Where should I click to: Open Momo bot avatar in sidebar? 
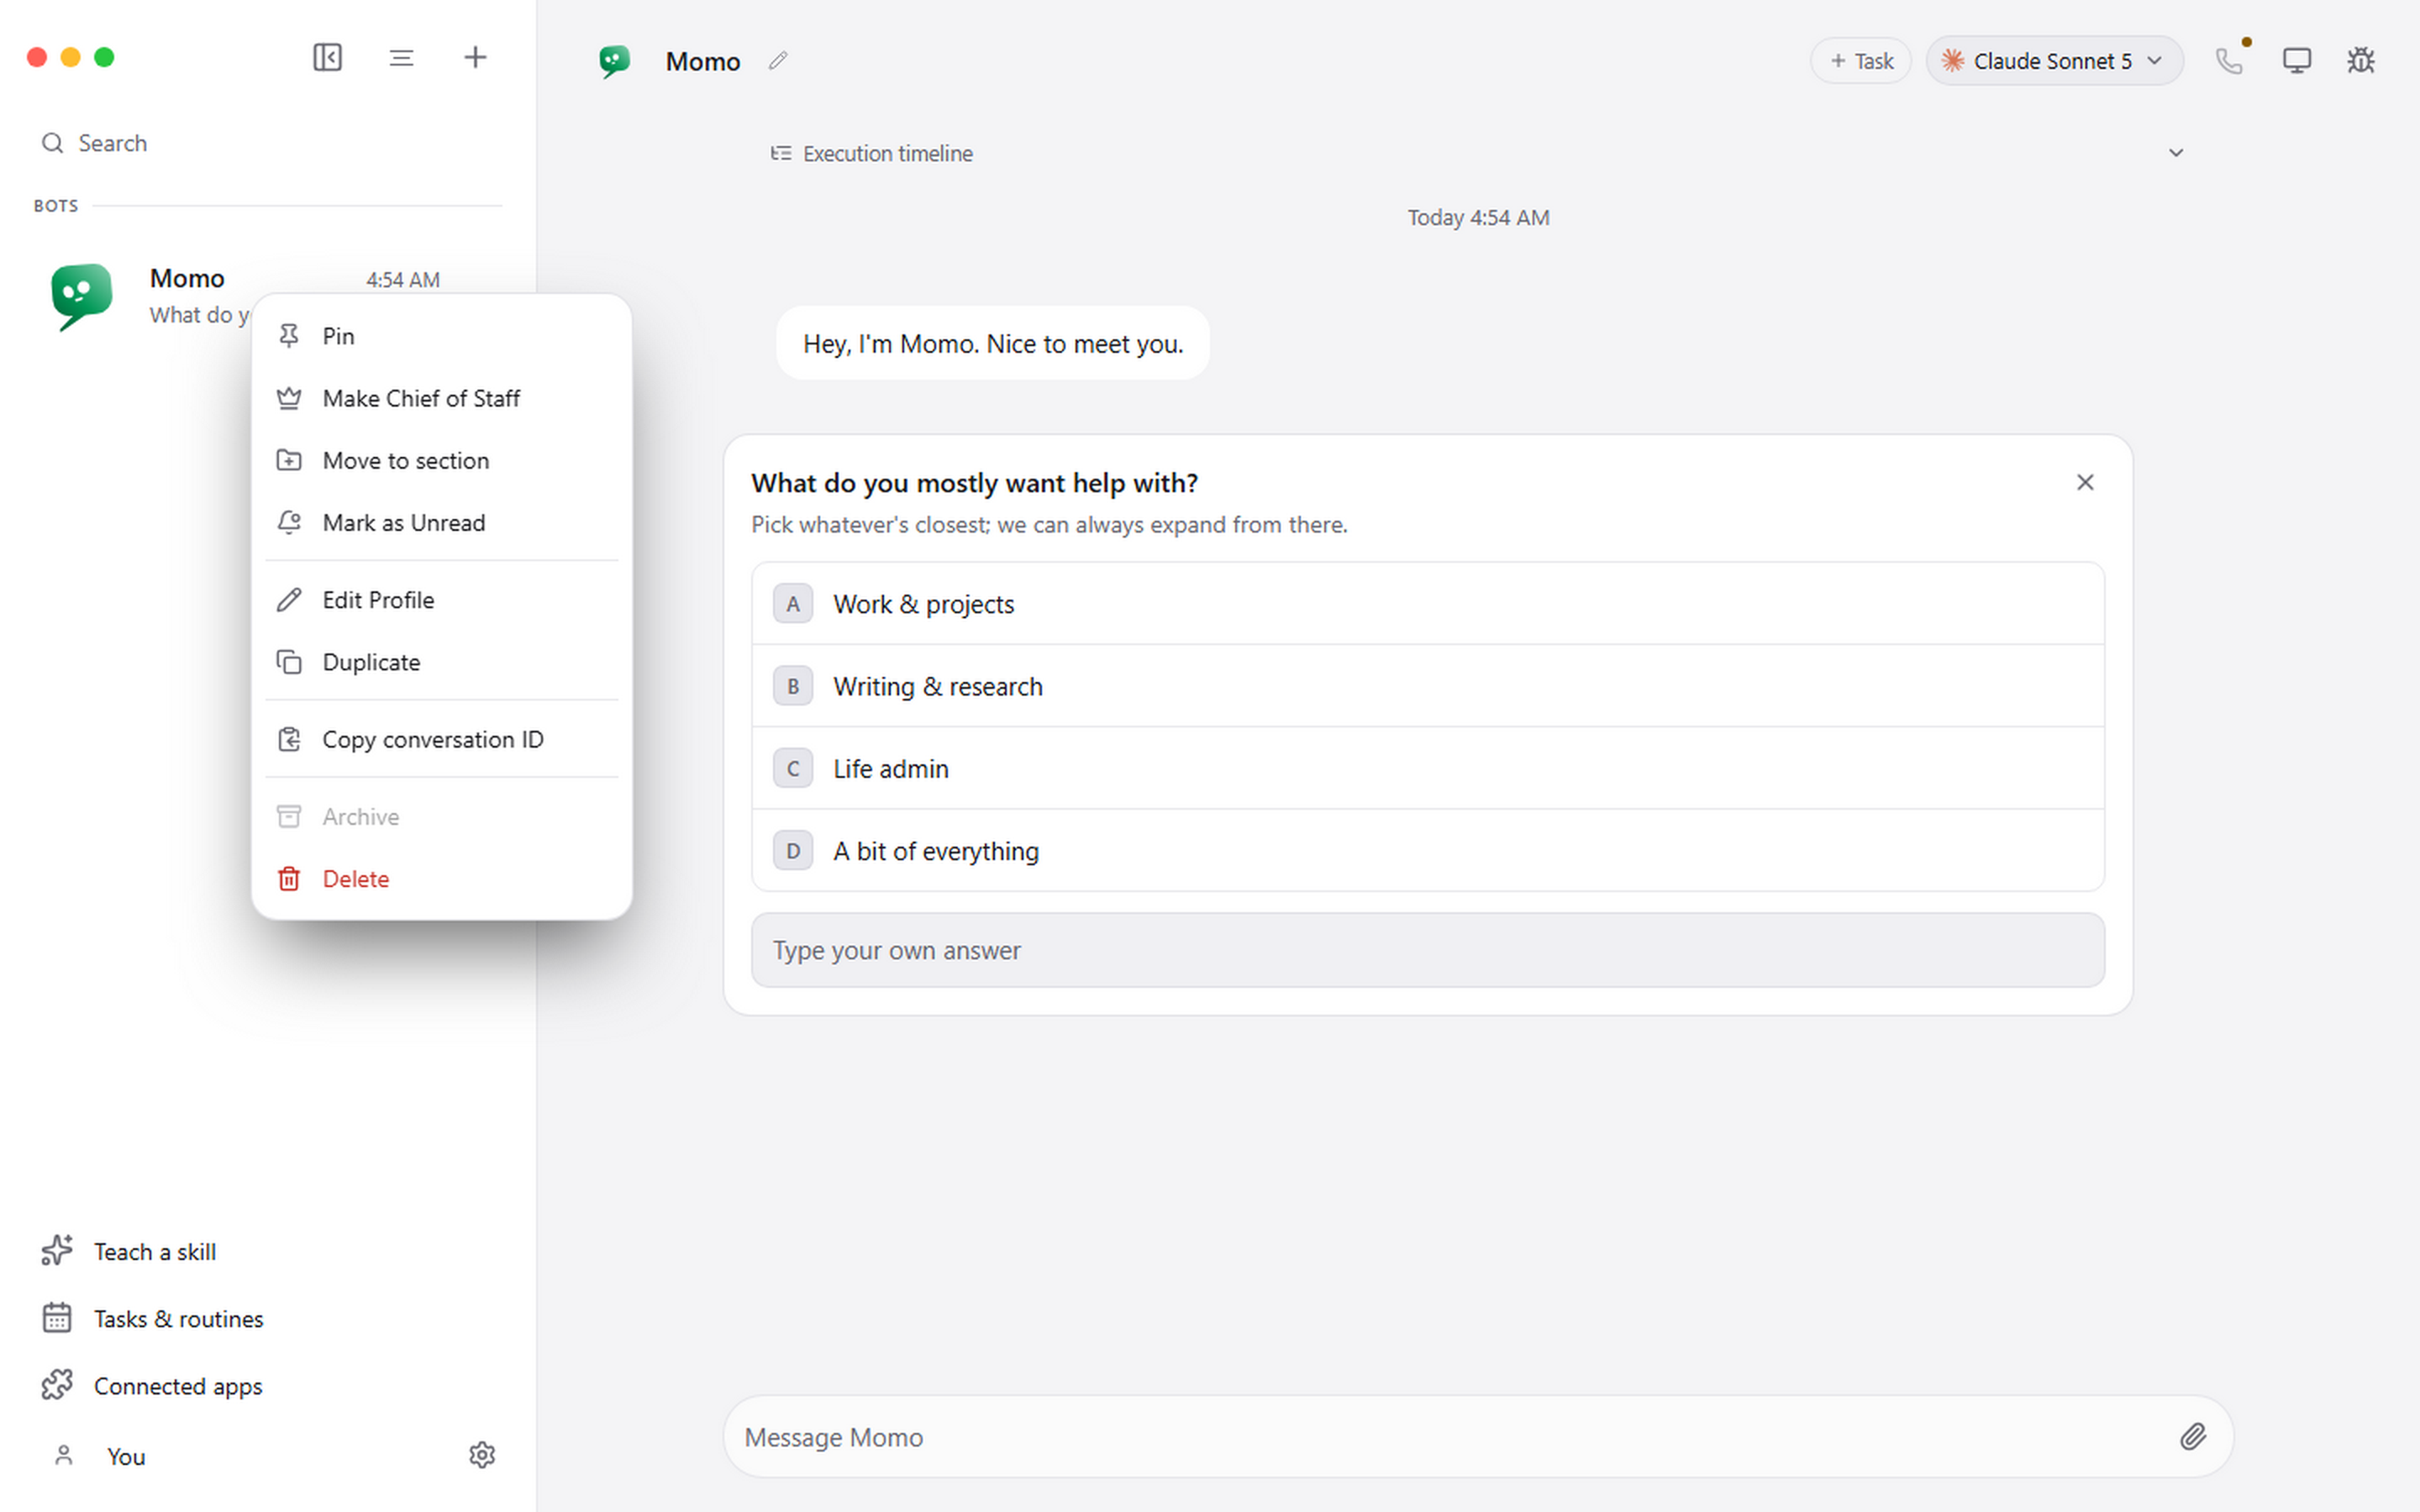[81, 296]
